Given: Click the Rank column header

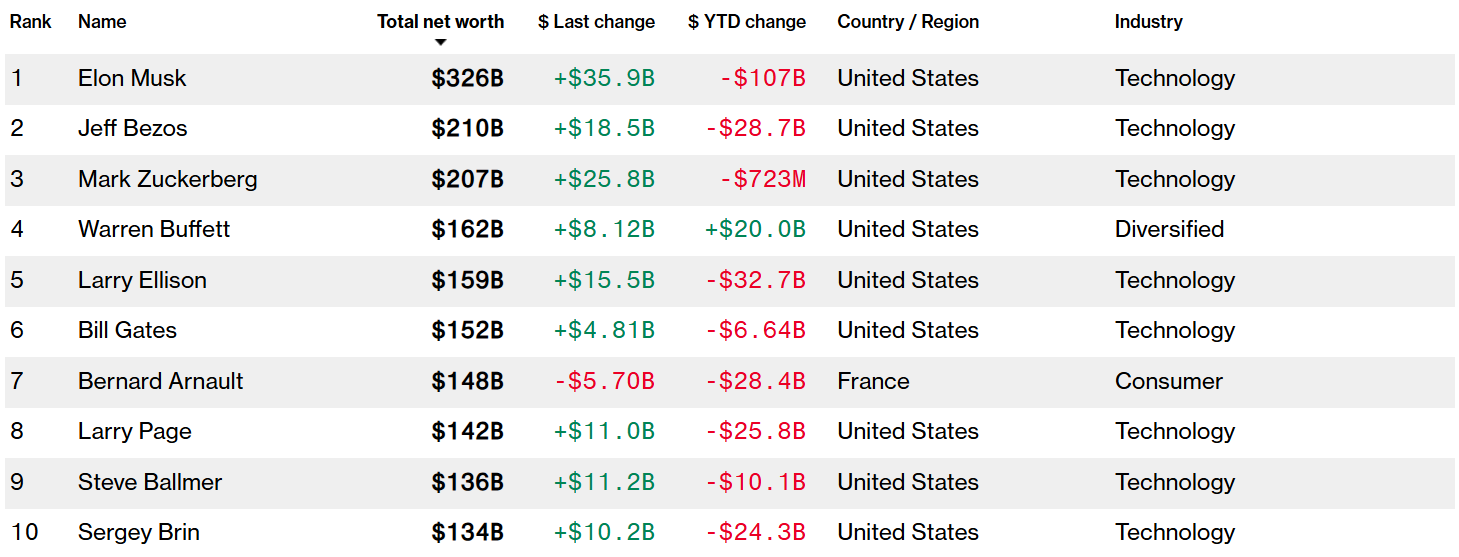Looking at the screenshot, I should pyautogui.click(x=31, y=21).
